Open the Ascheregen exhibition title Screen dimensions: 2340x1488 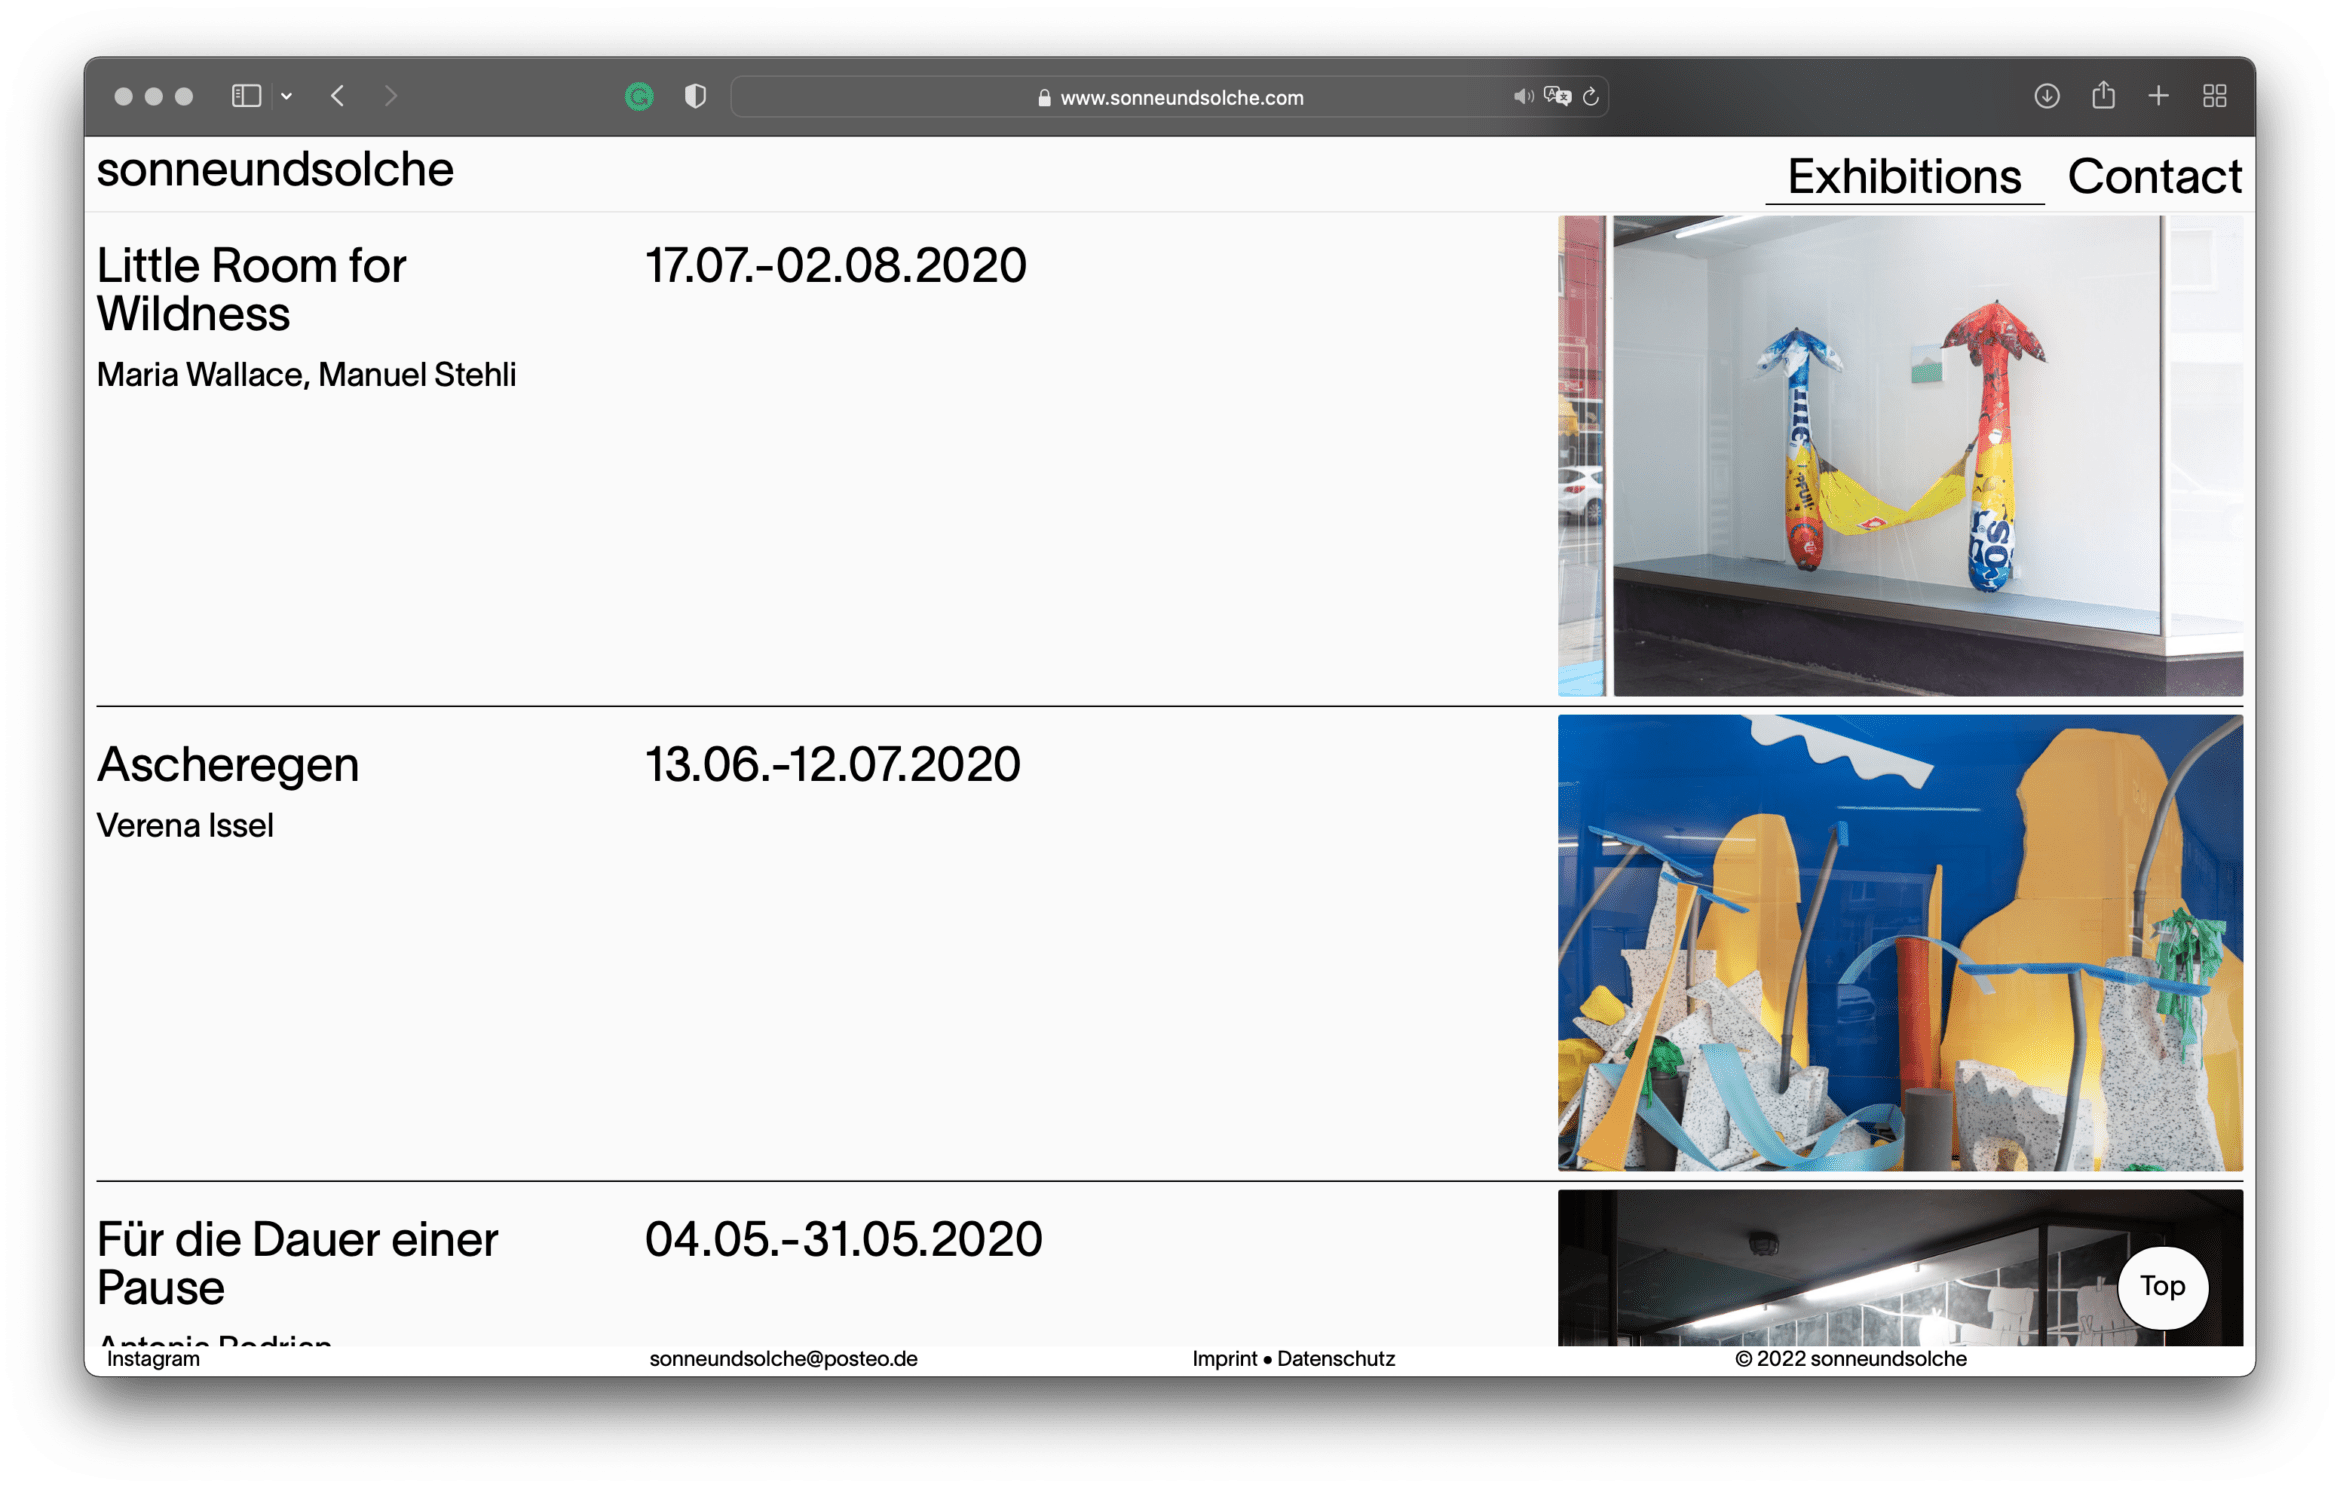[228, 765]
